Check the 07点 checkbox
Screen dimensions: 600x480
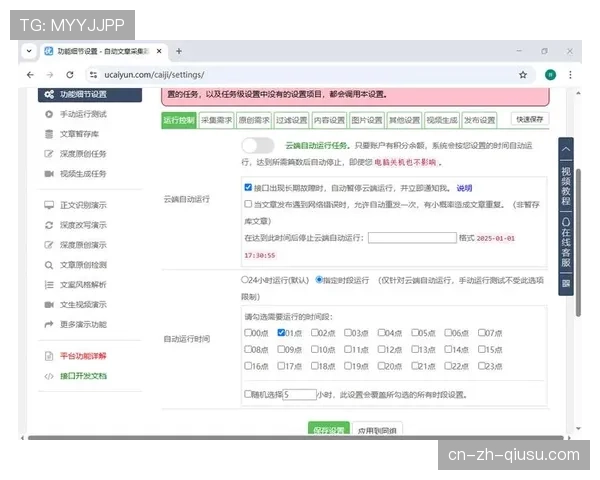482,332
